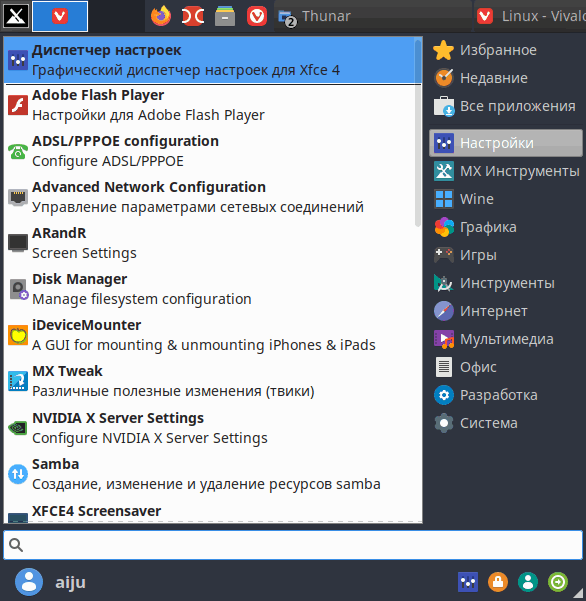The height and width of the screenshot is (601, 586).
Task: Click the MX Tweak icon
Action: tap(18, 381)
